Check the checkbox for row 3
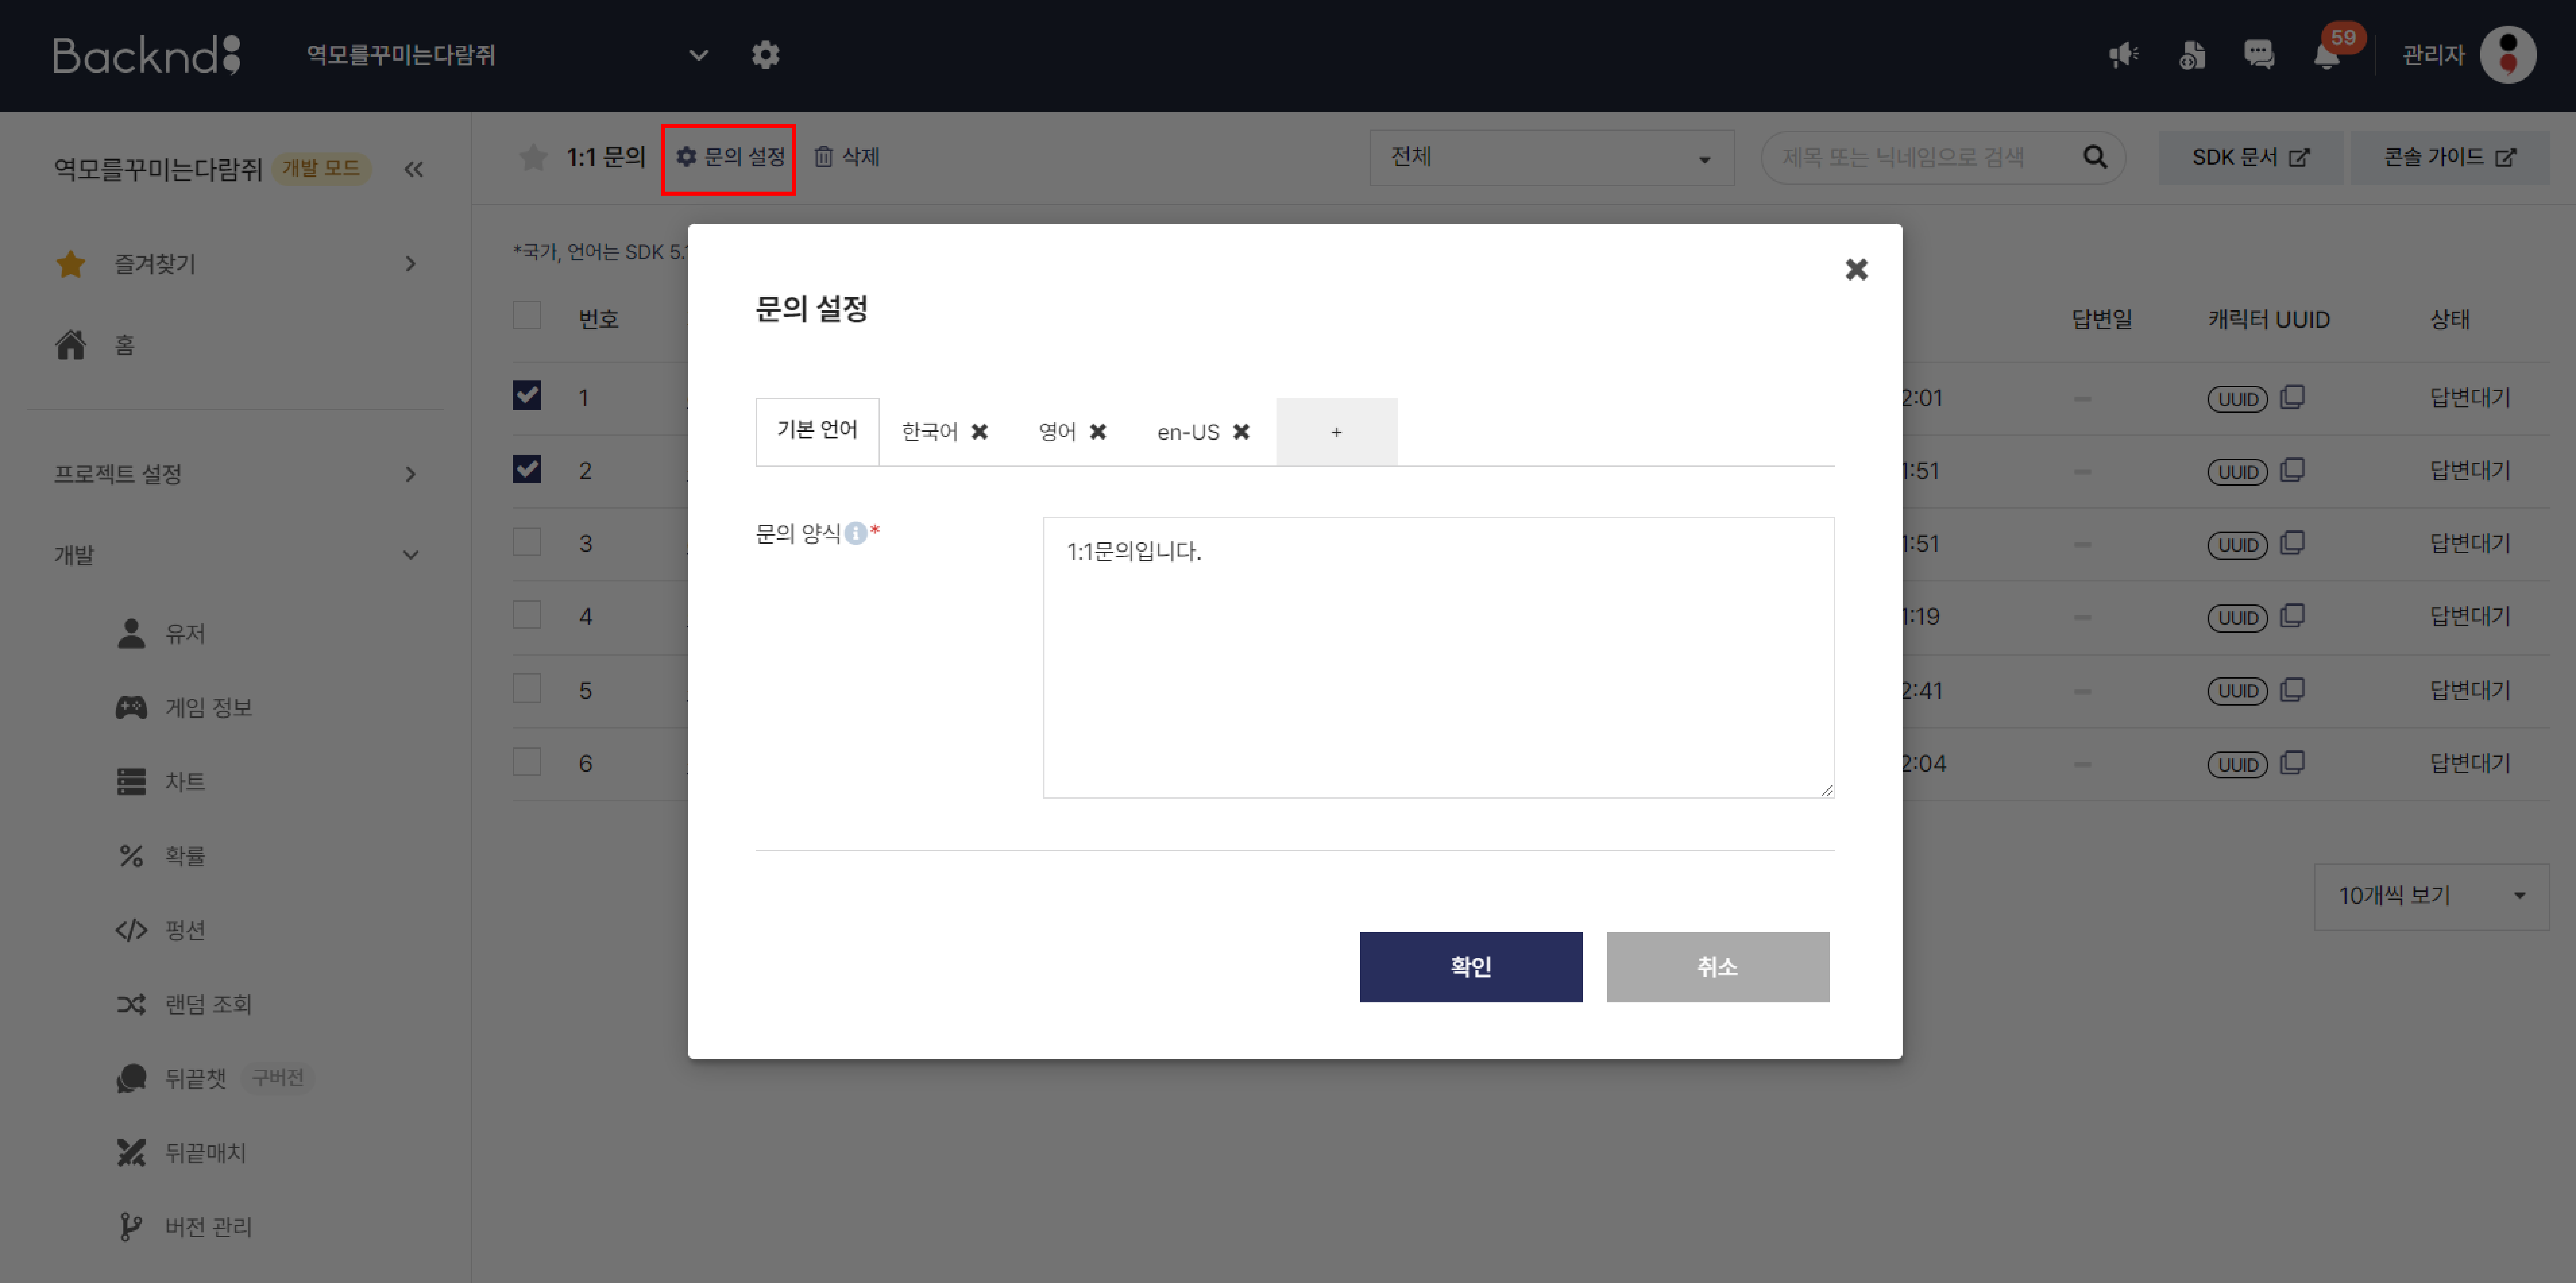 coord(527,542)
